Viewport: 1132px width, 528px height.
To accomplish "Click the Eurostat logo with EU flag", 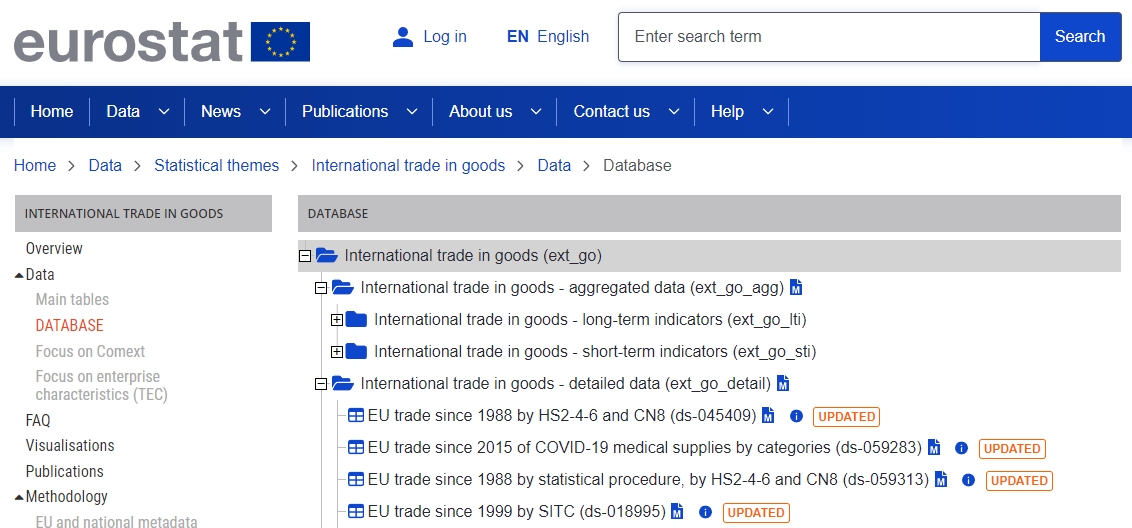I will pyautogui.click(x=162, y=40).
